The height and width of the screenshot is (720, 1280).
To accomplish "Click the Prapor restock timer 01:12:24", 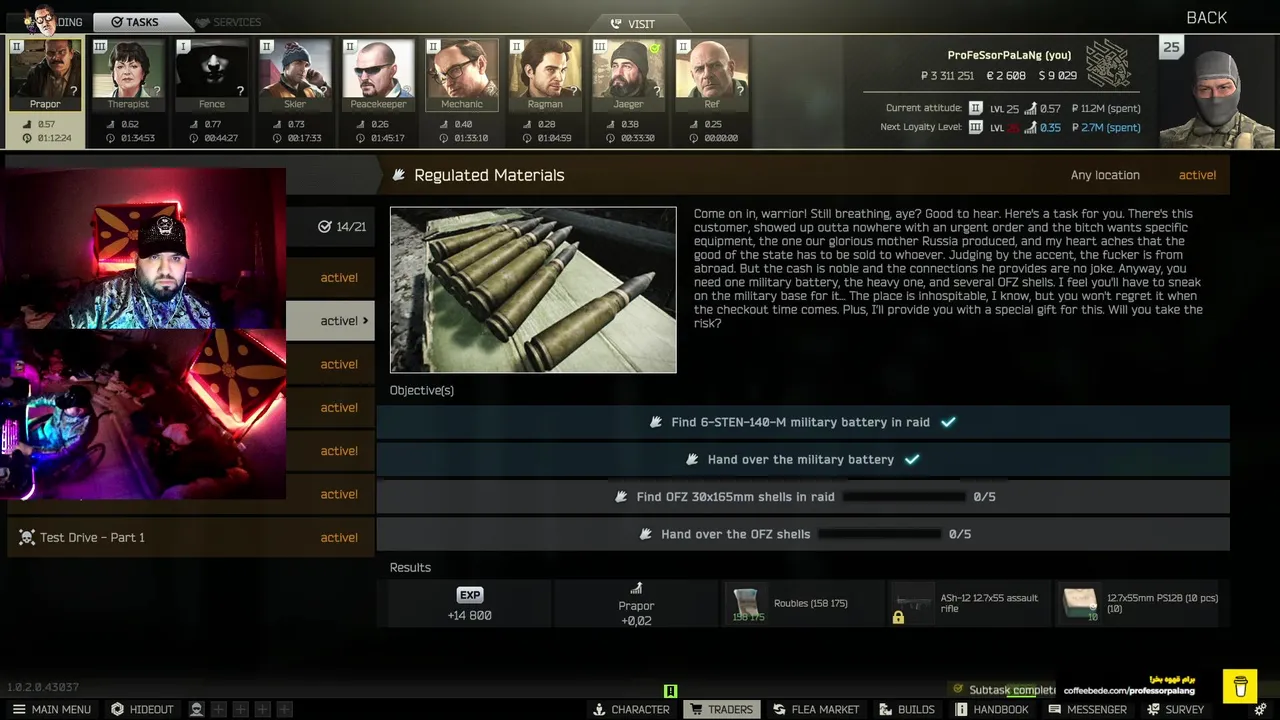I will (46, 138).
